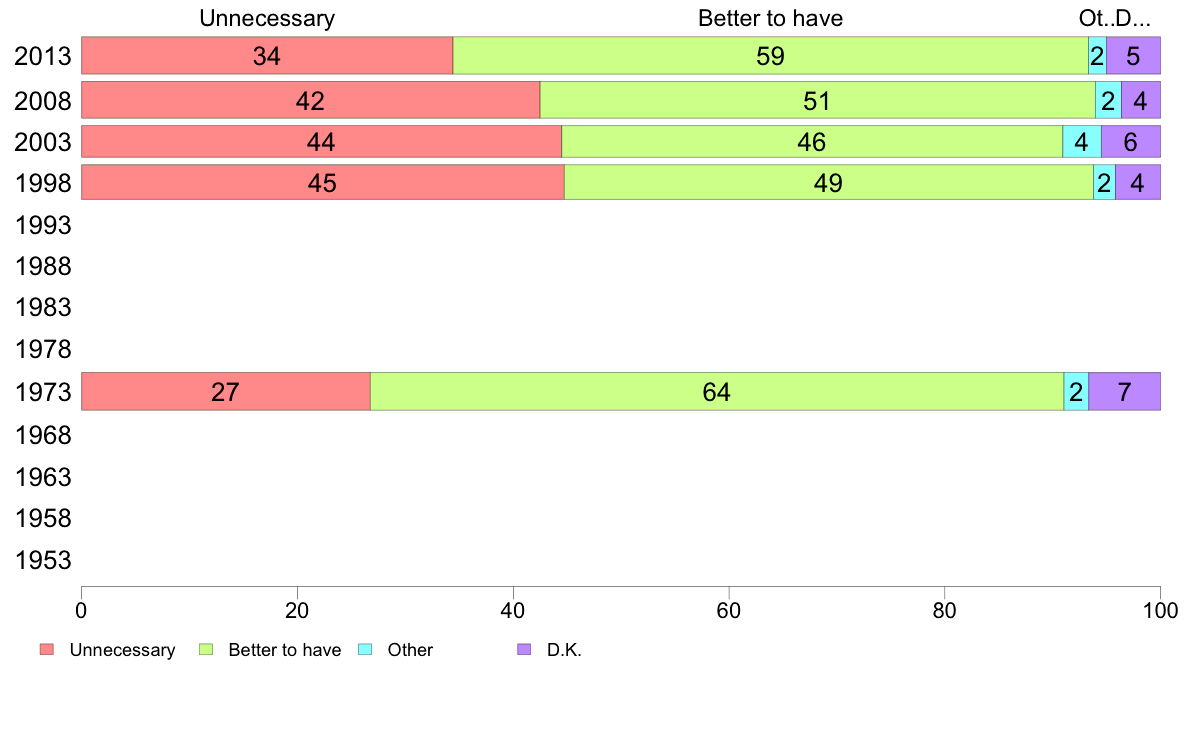Click the 1993 year label on axis
The width and height of the screenshot is (1188, 736).
[43, 225]
